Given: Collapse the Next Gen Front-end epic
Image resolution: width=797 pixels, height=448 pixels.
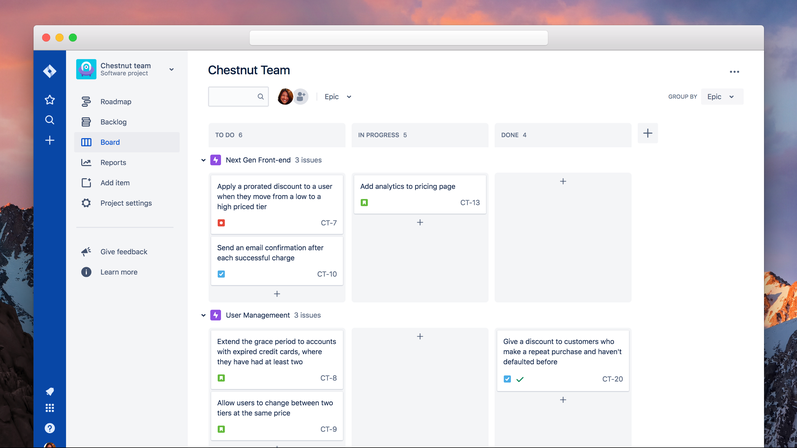Looking at the screenshot, I should coord(203,160).
